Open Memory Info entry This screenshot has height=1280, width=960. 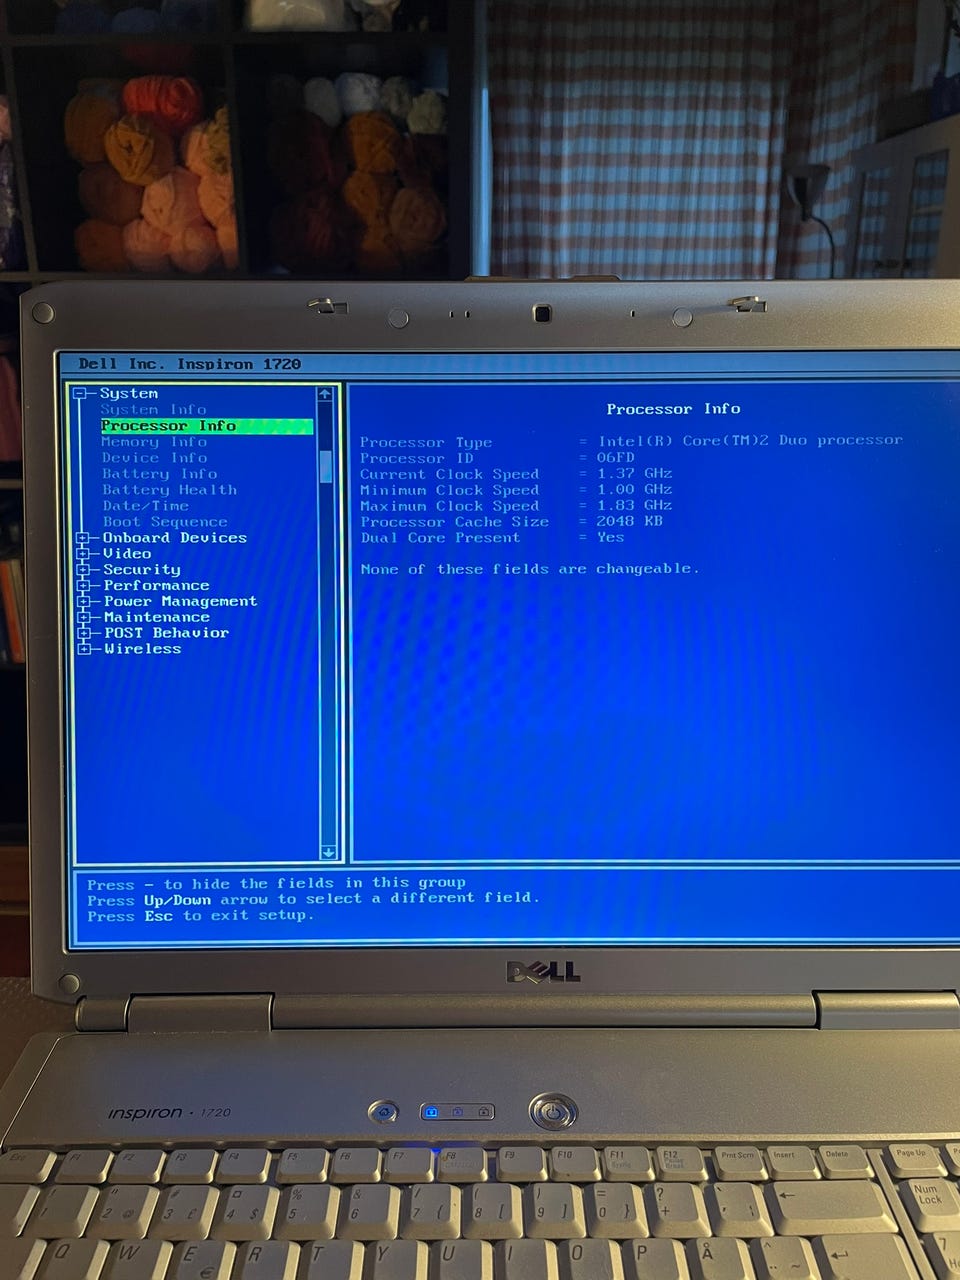(154, 442)
